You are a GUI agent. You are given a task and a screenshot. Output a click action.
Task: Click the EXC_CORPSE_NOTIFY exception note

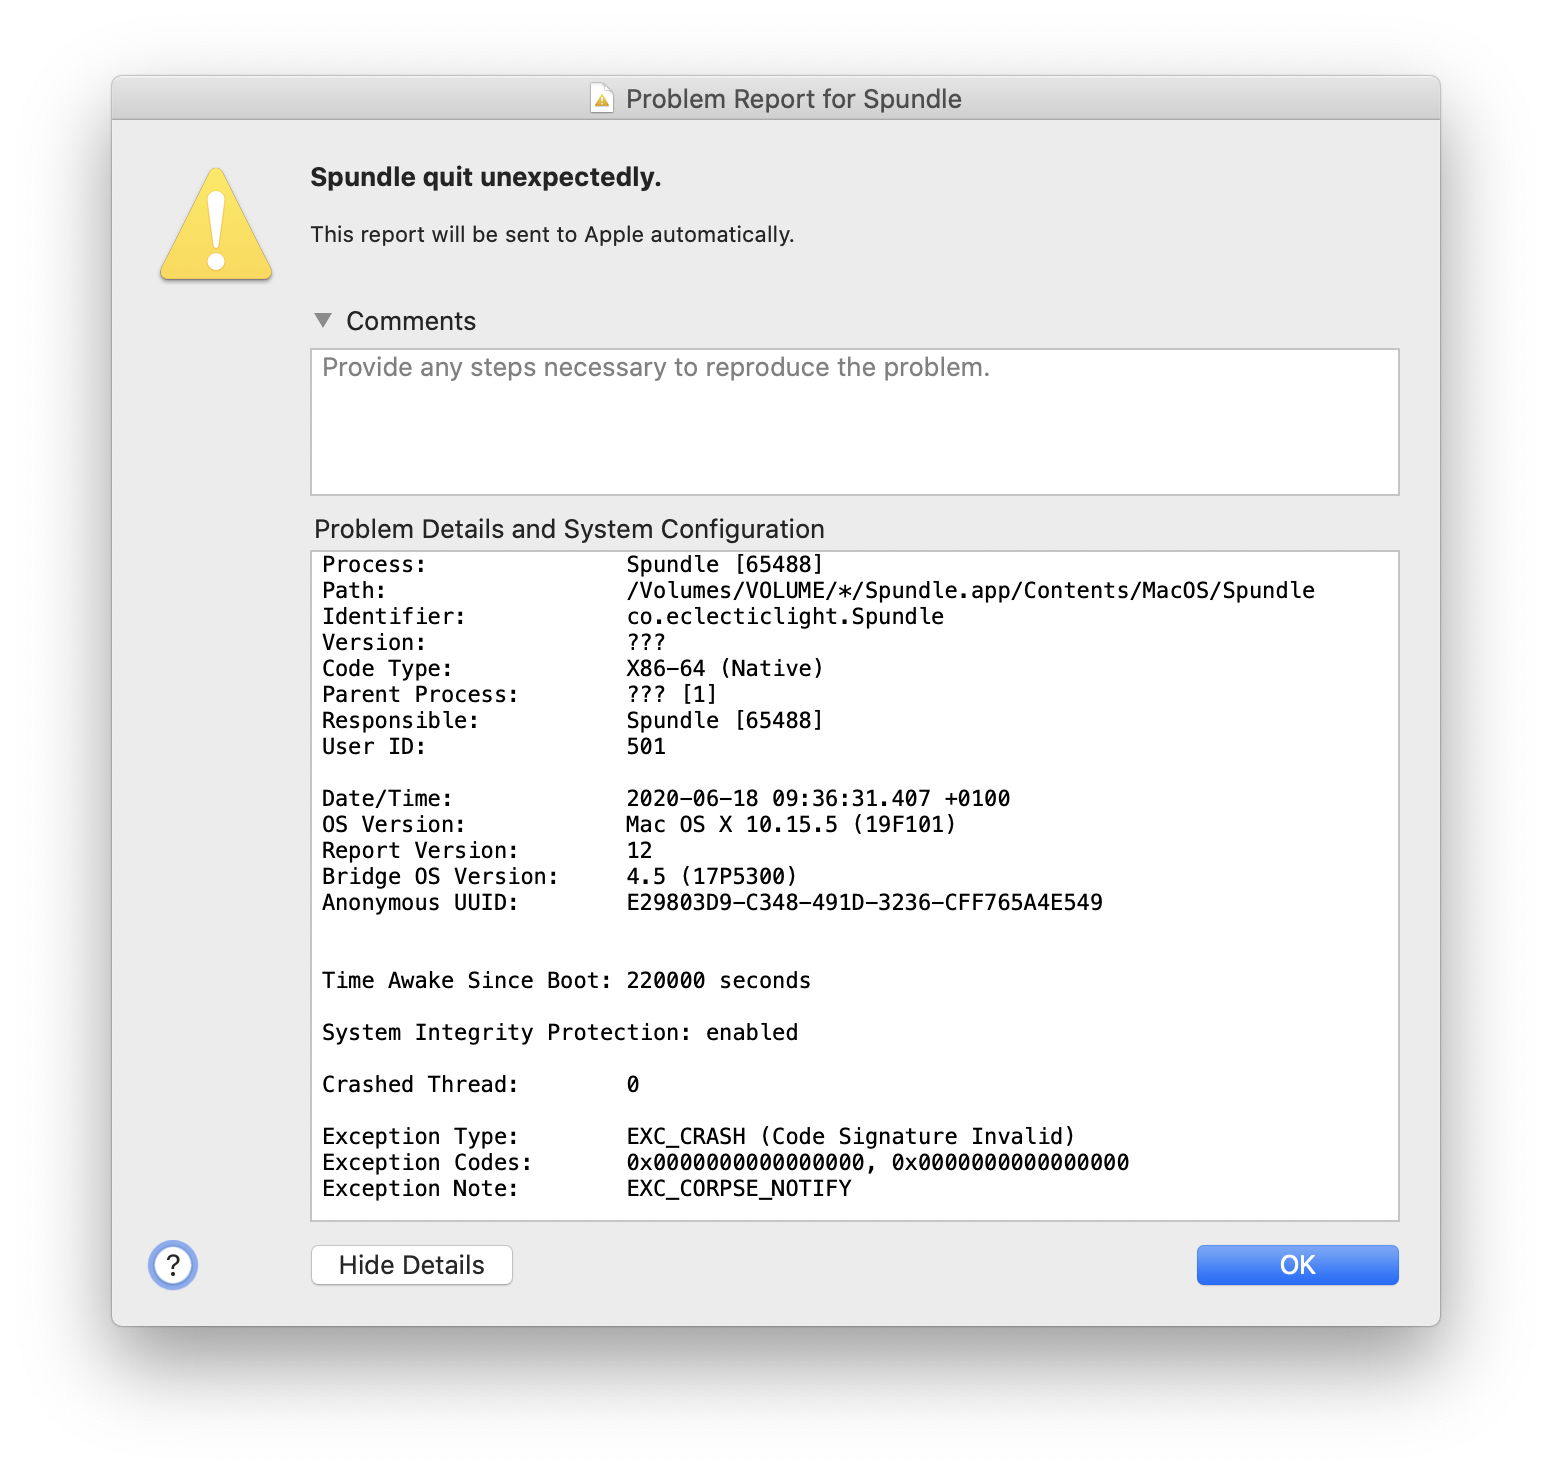click(739, 1189)
